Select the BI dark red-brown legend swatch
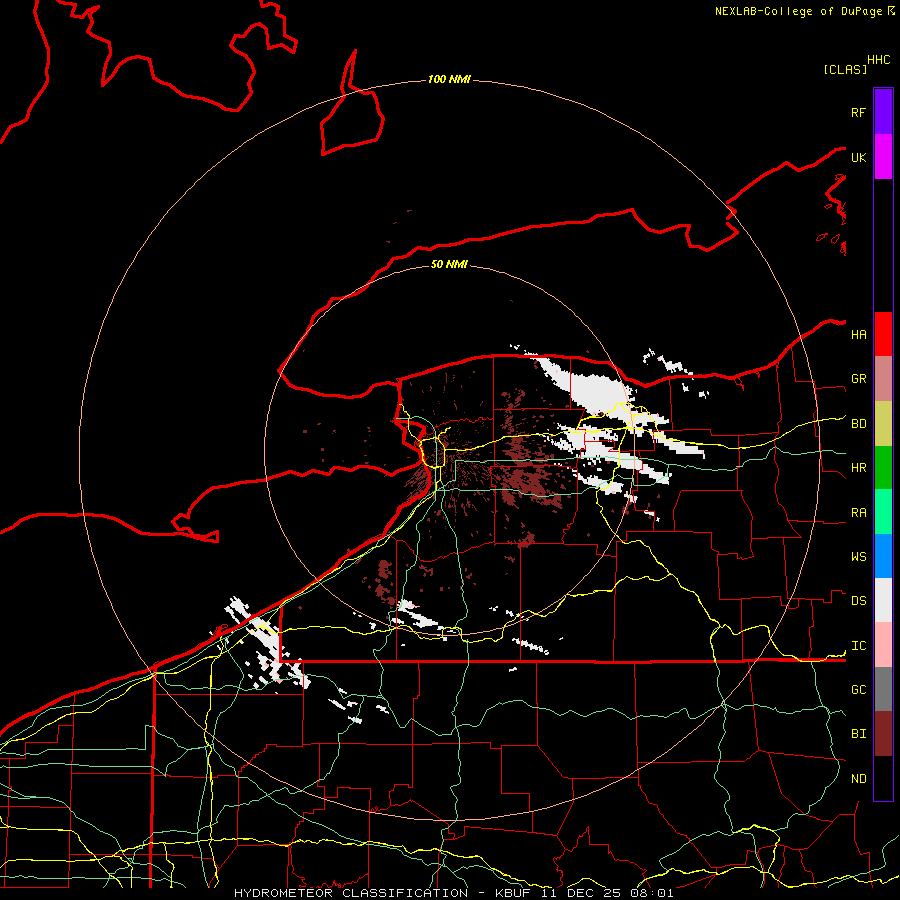The image size is (900, 900). (x=883, y=734)
